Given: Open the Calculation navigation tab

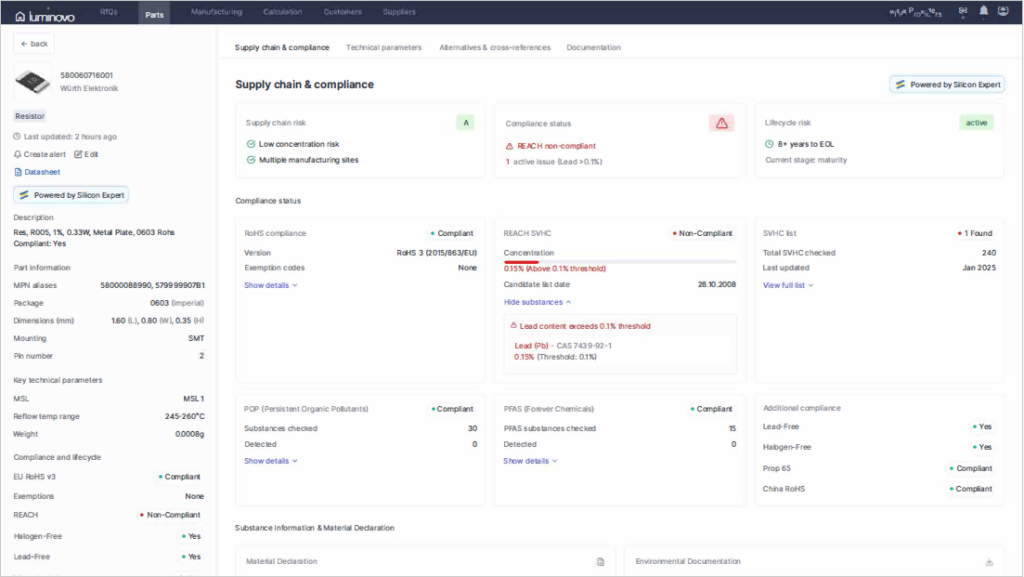Looking at the screenshot, I should tap(283, 12).
